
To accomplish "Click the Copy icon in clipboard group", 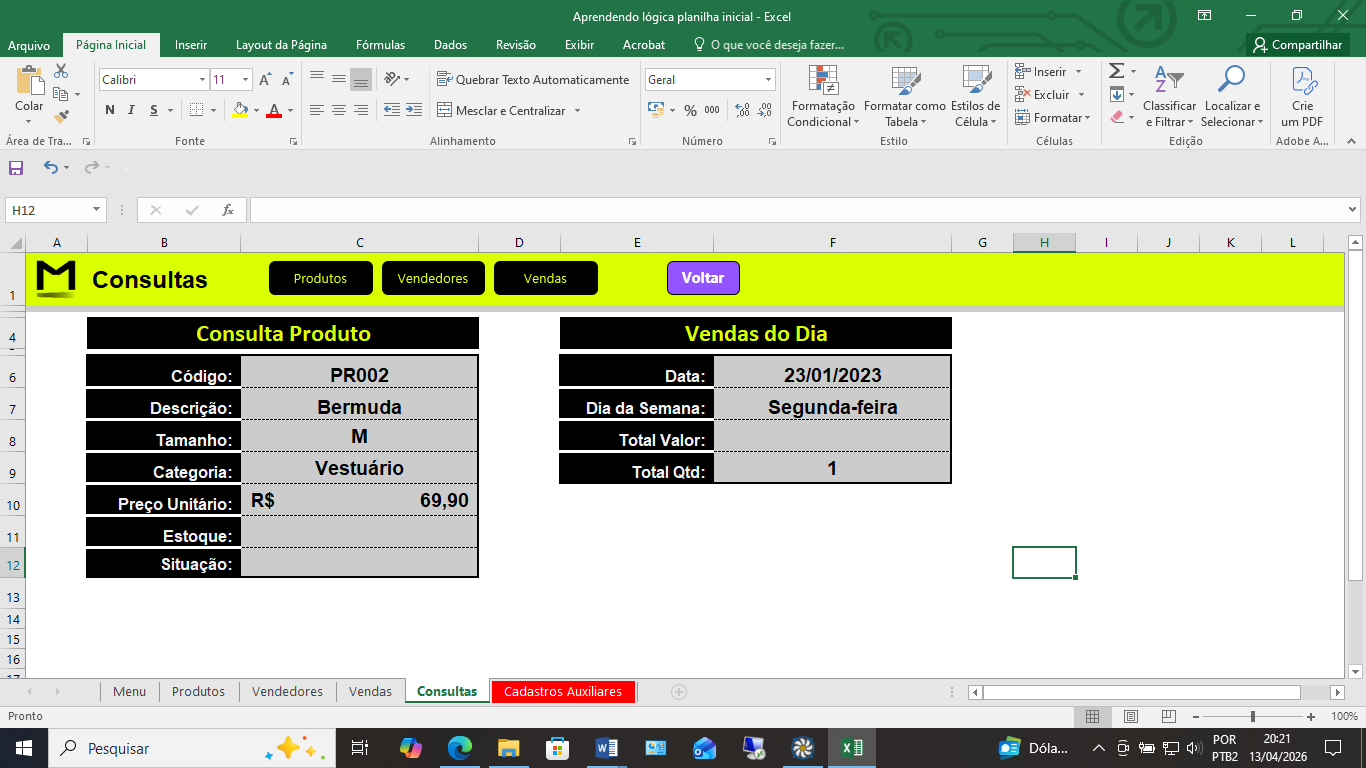I will (61, 94).
